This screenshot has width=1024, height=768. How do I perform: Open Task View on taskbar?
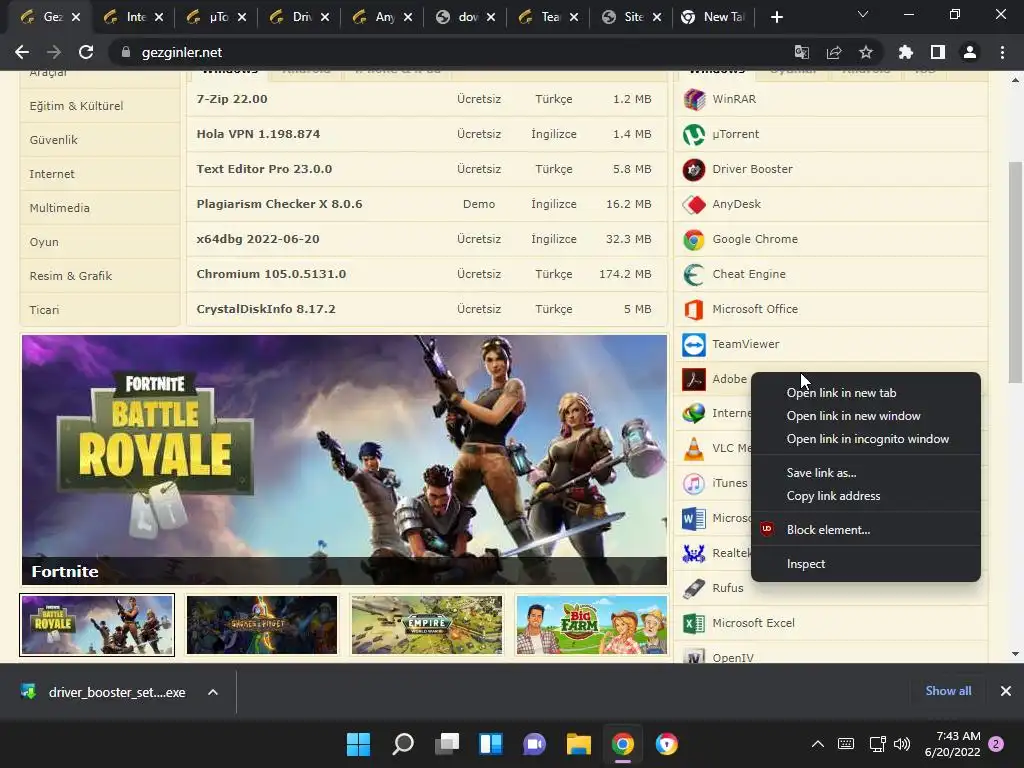pyautogui.click(x=447, y=744)
